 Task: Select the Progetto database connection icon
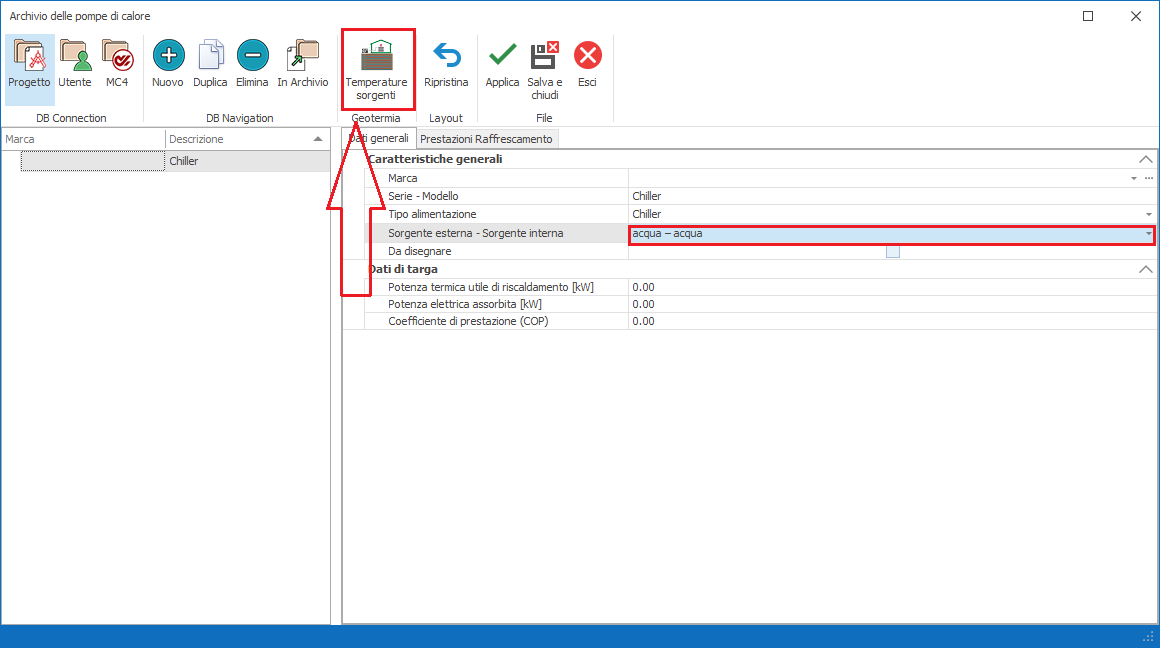click(x=29, y=64)
